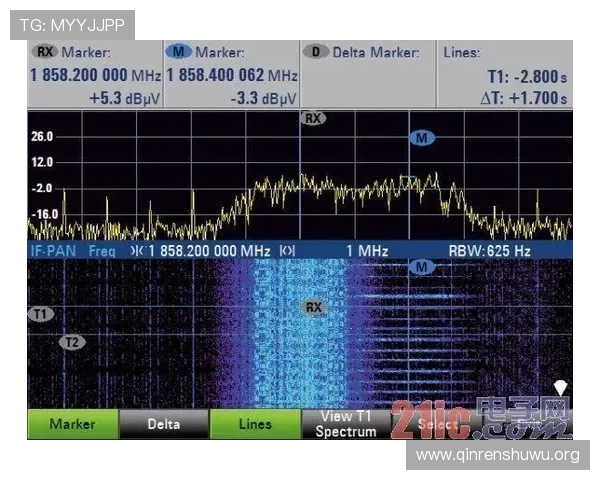Click the blue M badge in the readout header
Image resolution: width=600 pixels, height=480 pixels.
pos(180,52)
